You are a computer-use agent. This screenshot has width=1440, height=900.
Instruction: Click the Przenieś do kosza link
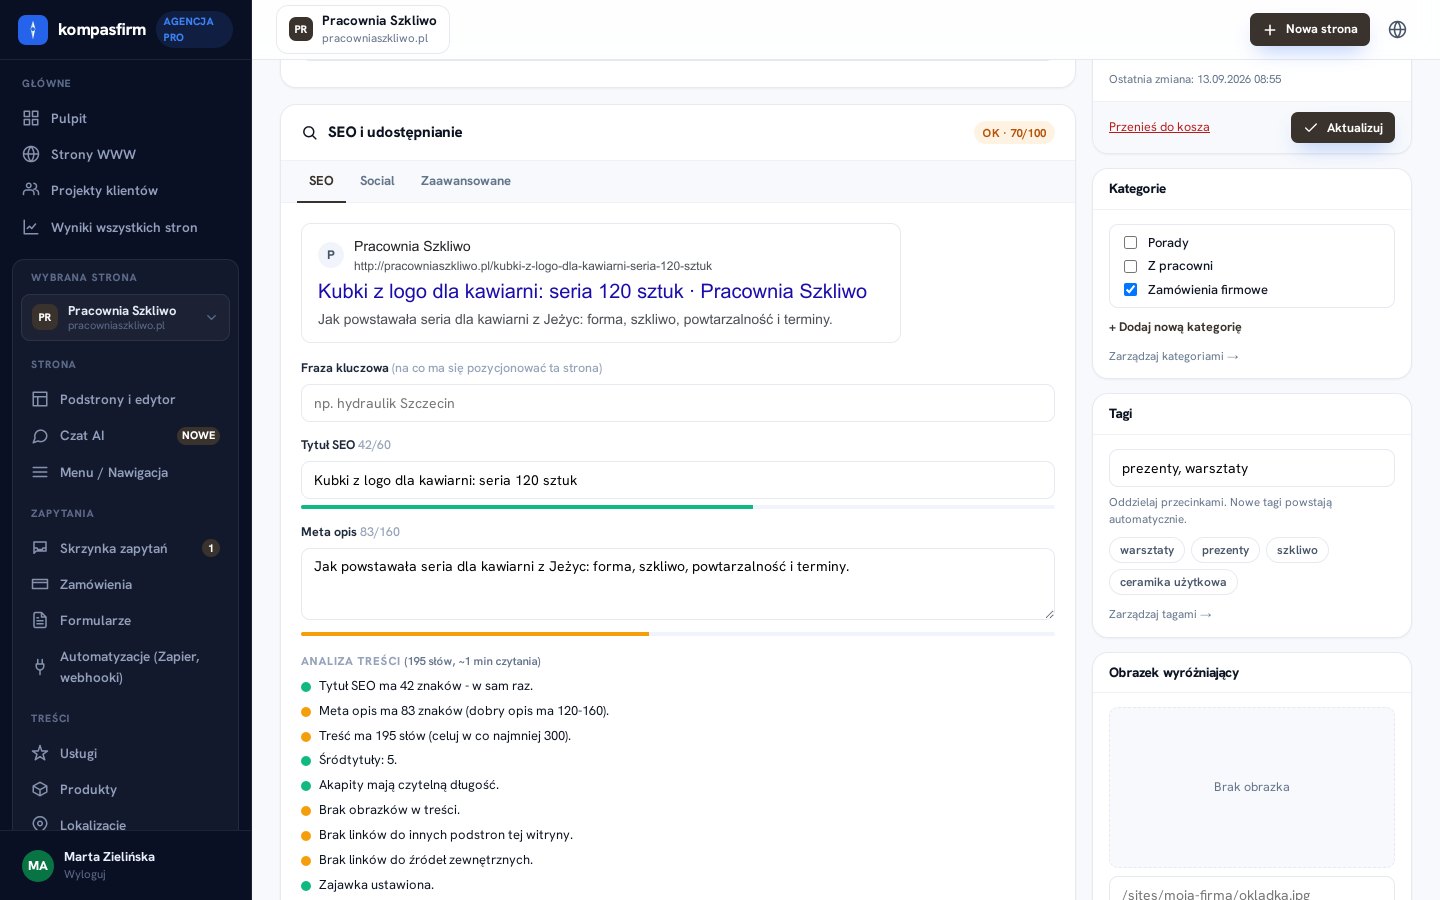pos(1159,127)
